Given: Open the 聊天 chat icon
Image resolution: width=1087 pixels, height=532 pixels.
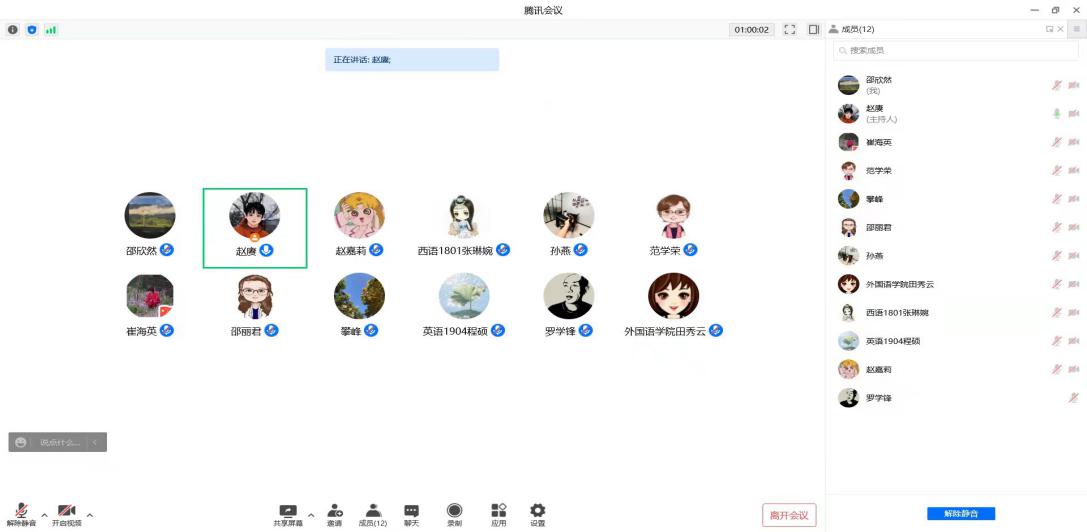Looking at the screenshot, I should [411, 511].
